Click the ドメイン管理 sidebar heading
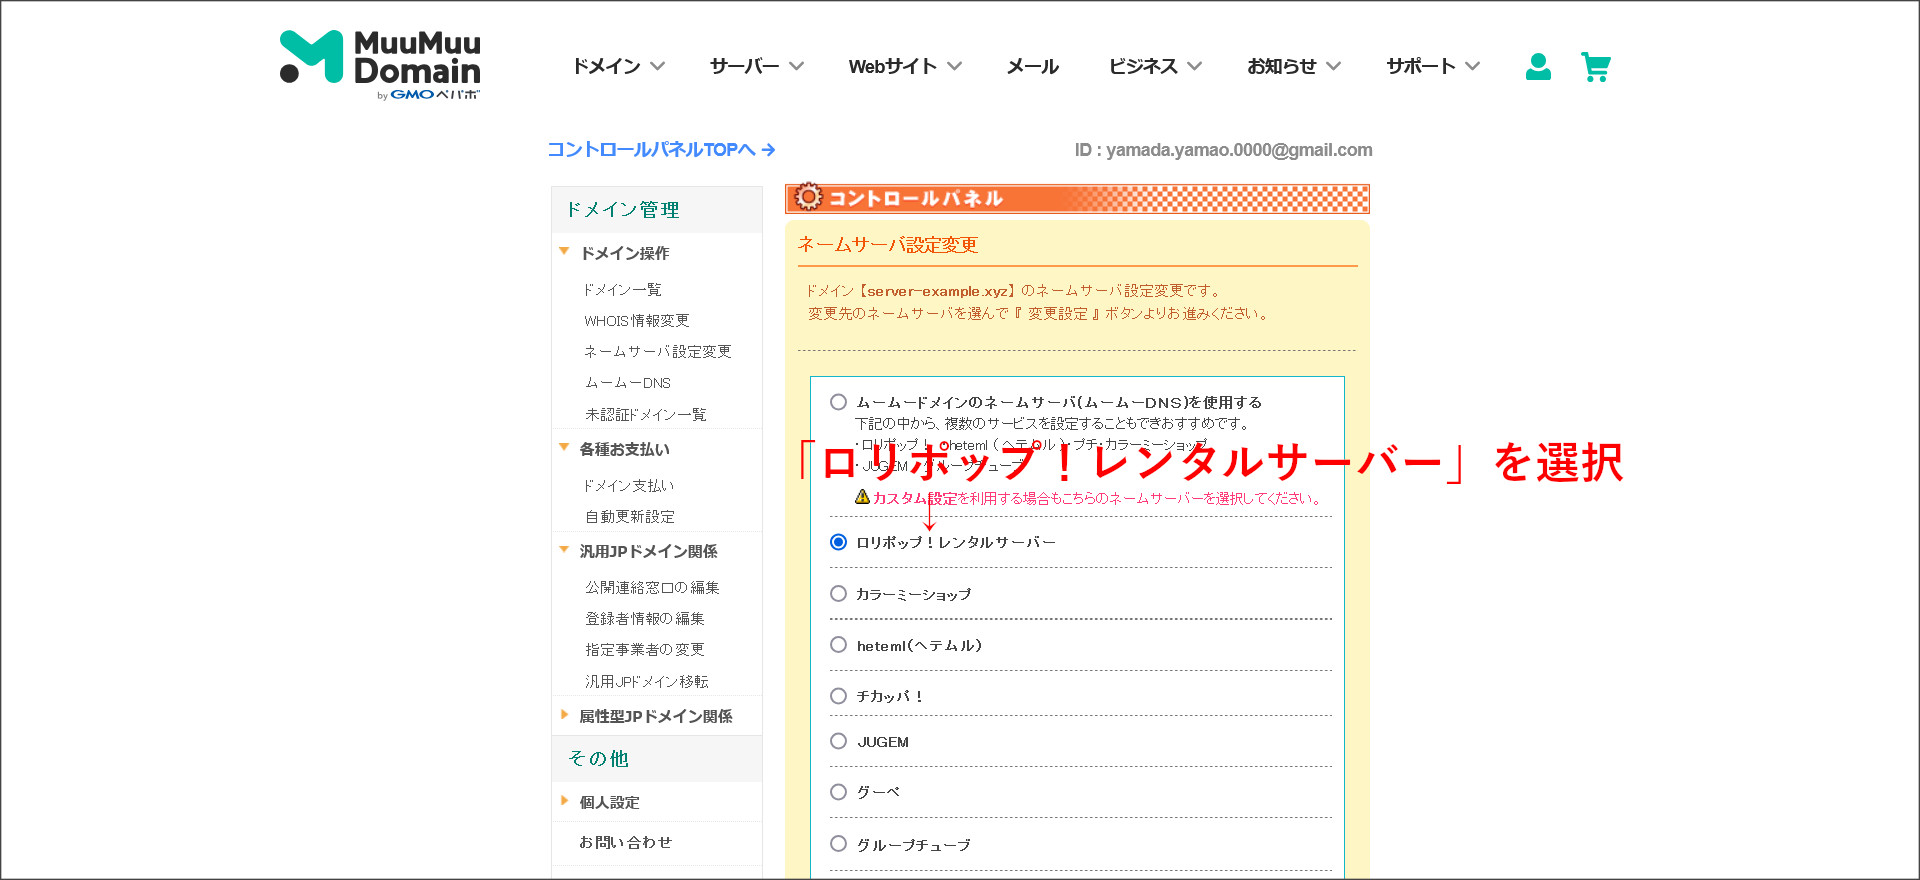Screen dimensions: 1920x880 tap(622, 209)
